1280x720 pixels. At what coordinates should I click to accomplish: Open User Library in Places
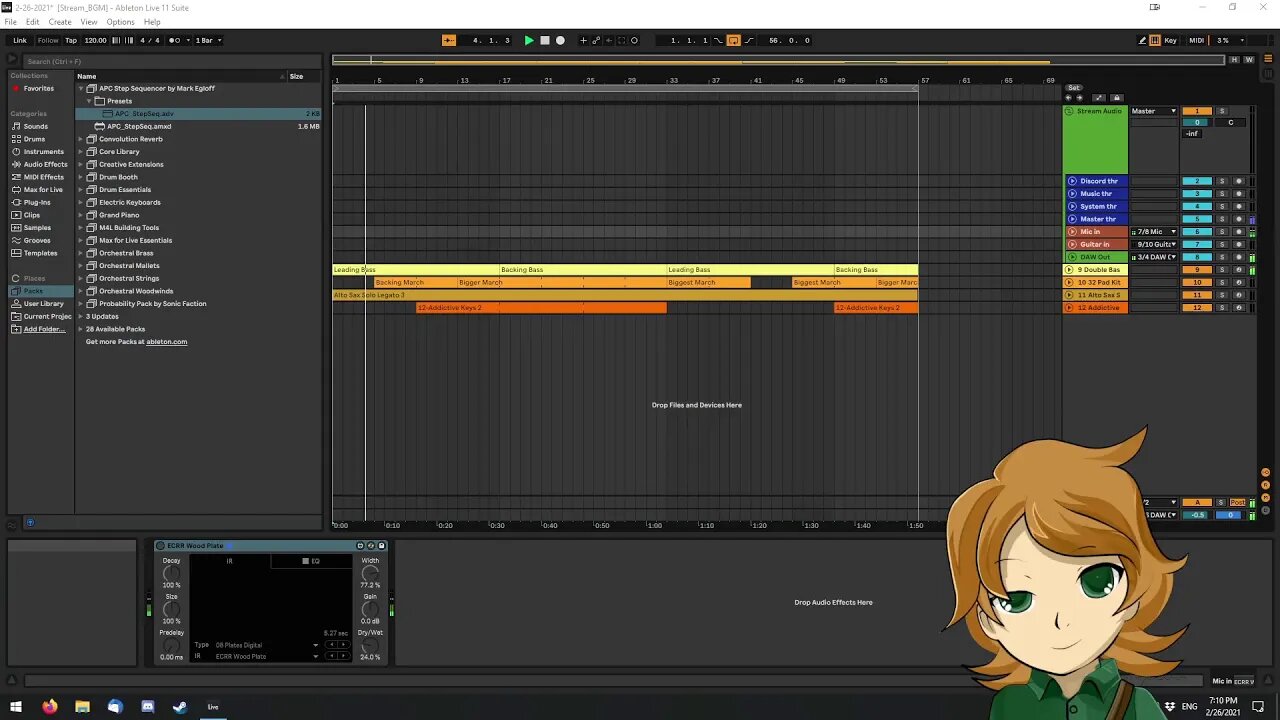[x=43, y=304]
